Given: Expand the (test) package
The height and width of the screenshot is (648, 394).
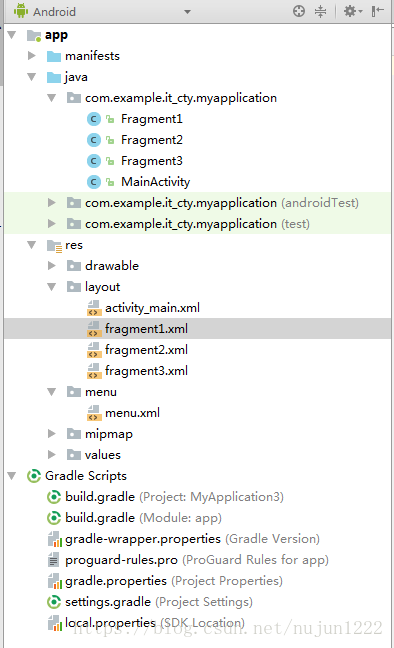Looking at the screenshot, I should [51, 224].
